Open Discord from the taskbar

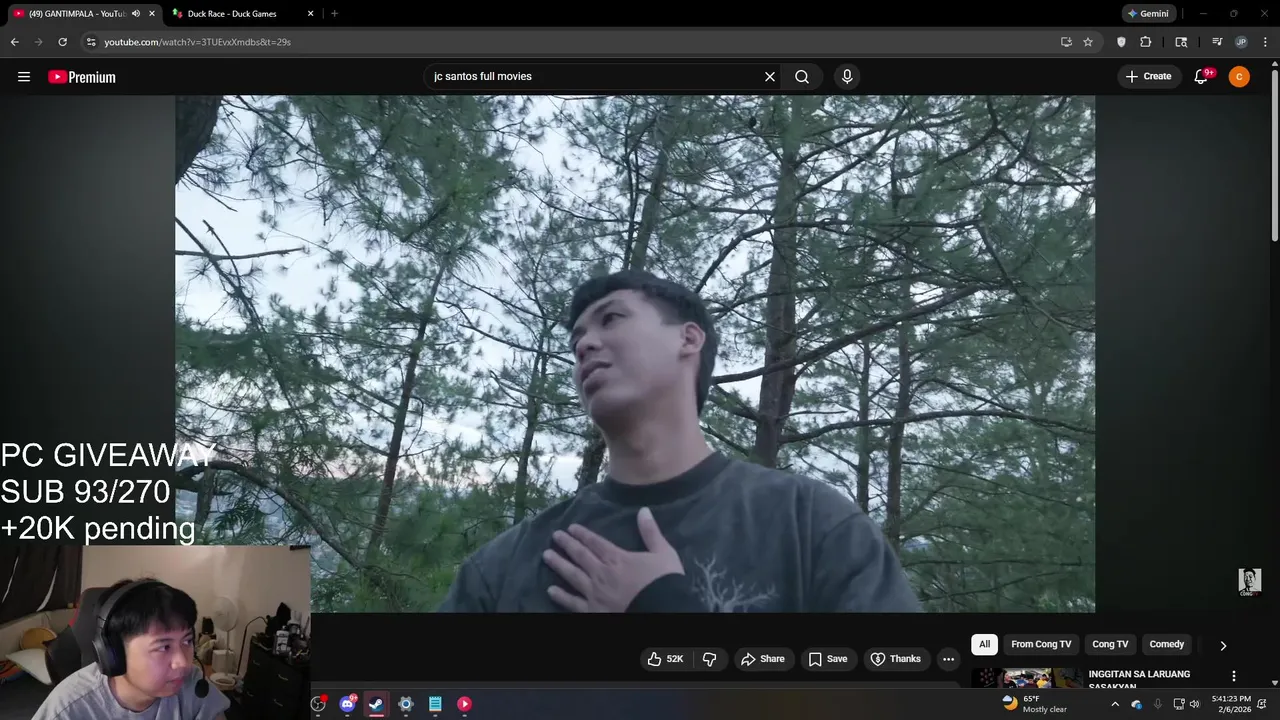pyautogui.click(x=347, y=704)
